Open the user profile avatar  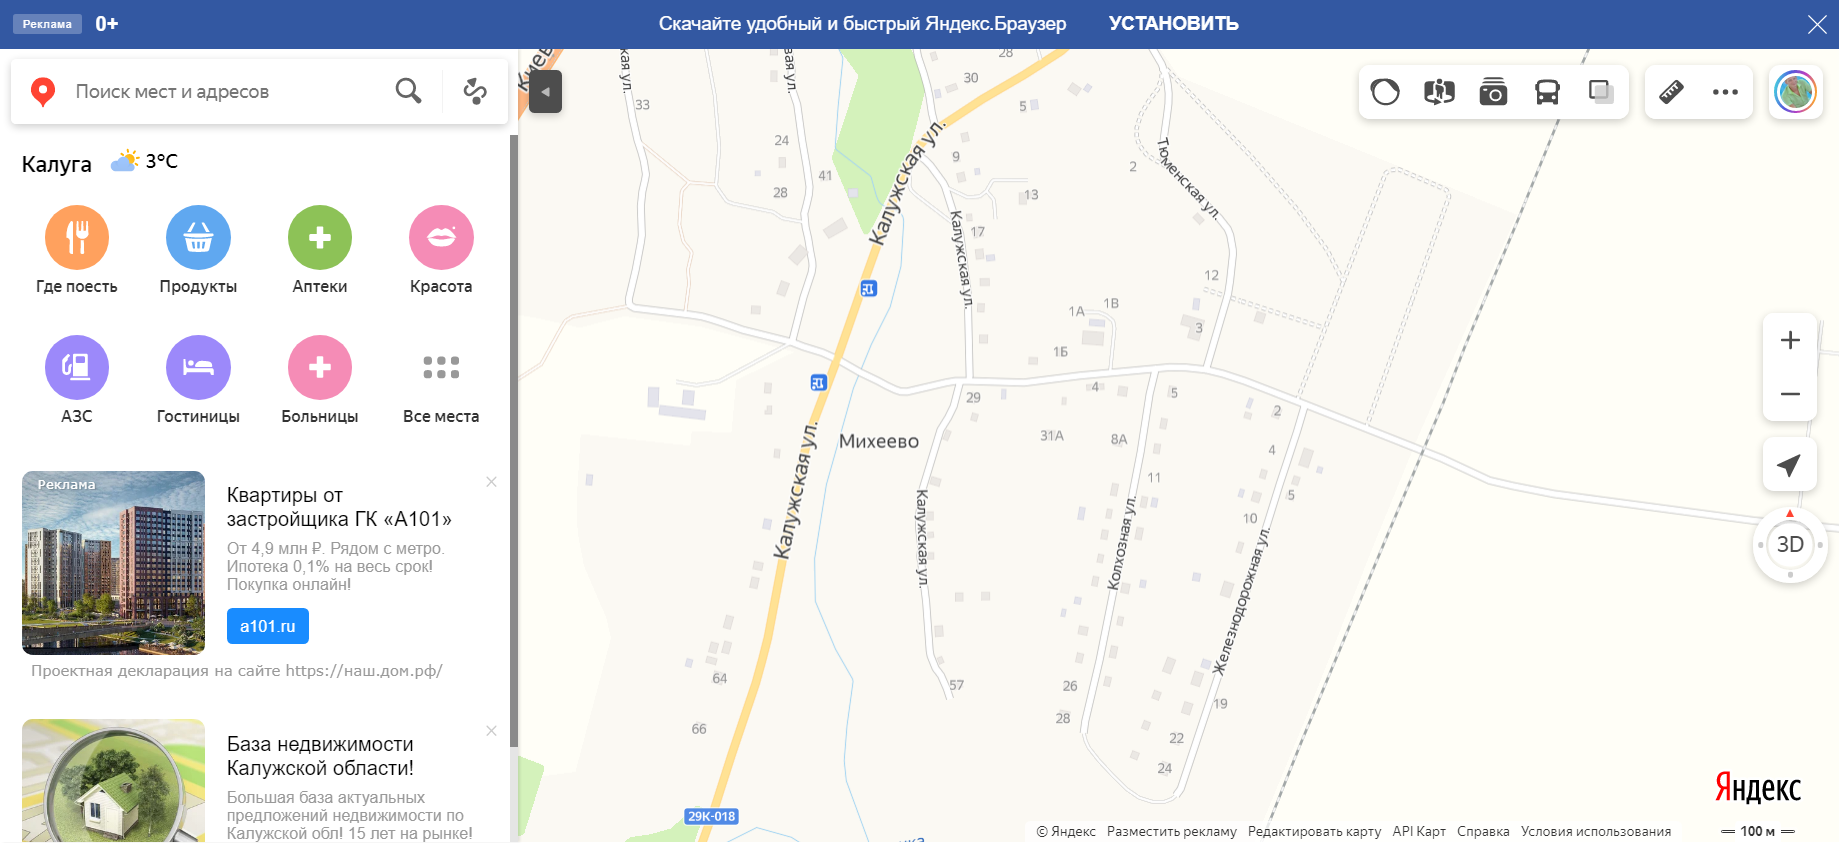coord(1795,92)
